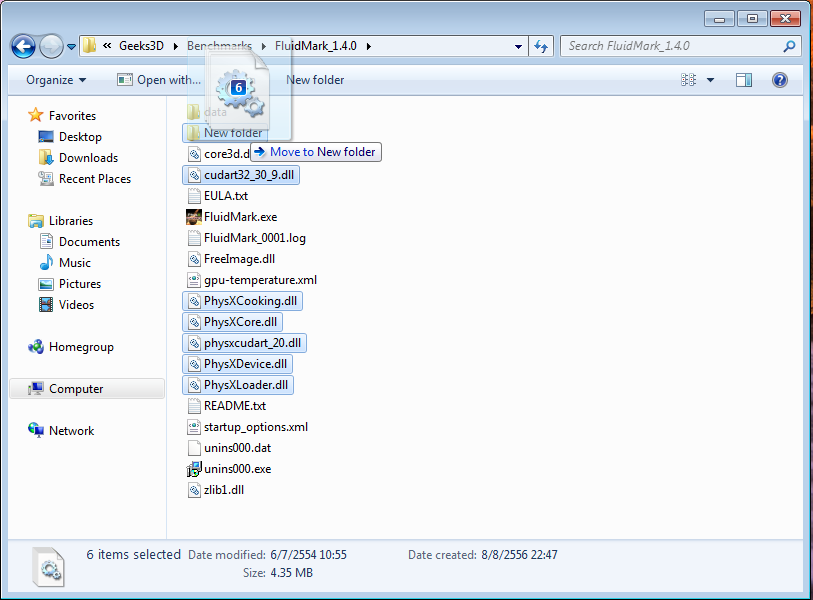
Task: Click the FluidMark.exe application icon
Action: click(194, 217)
